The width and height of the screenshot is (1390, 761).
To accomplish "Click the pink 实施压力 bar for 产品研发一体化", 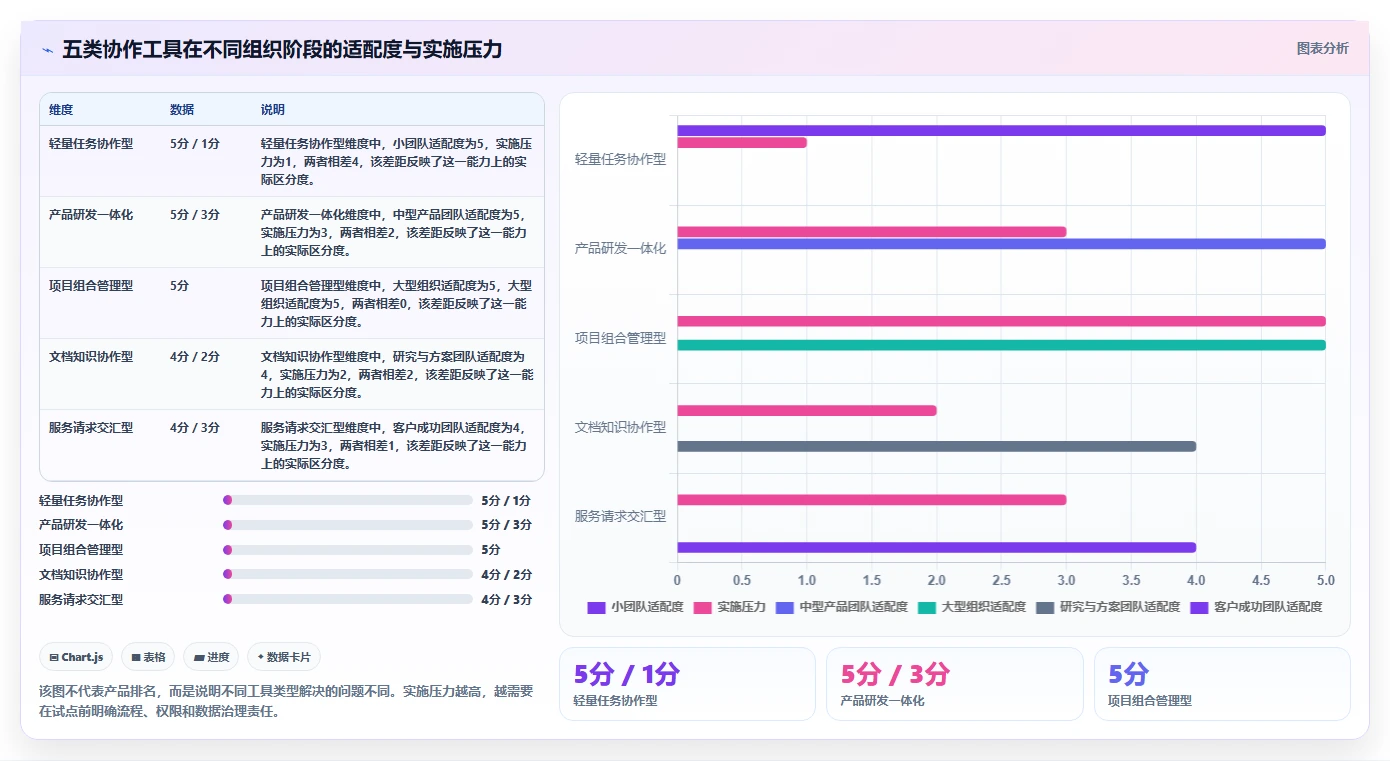I will (x=871, y=232).
